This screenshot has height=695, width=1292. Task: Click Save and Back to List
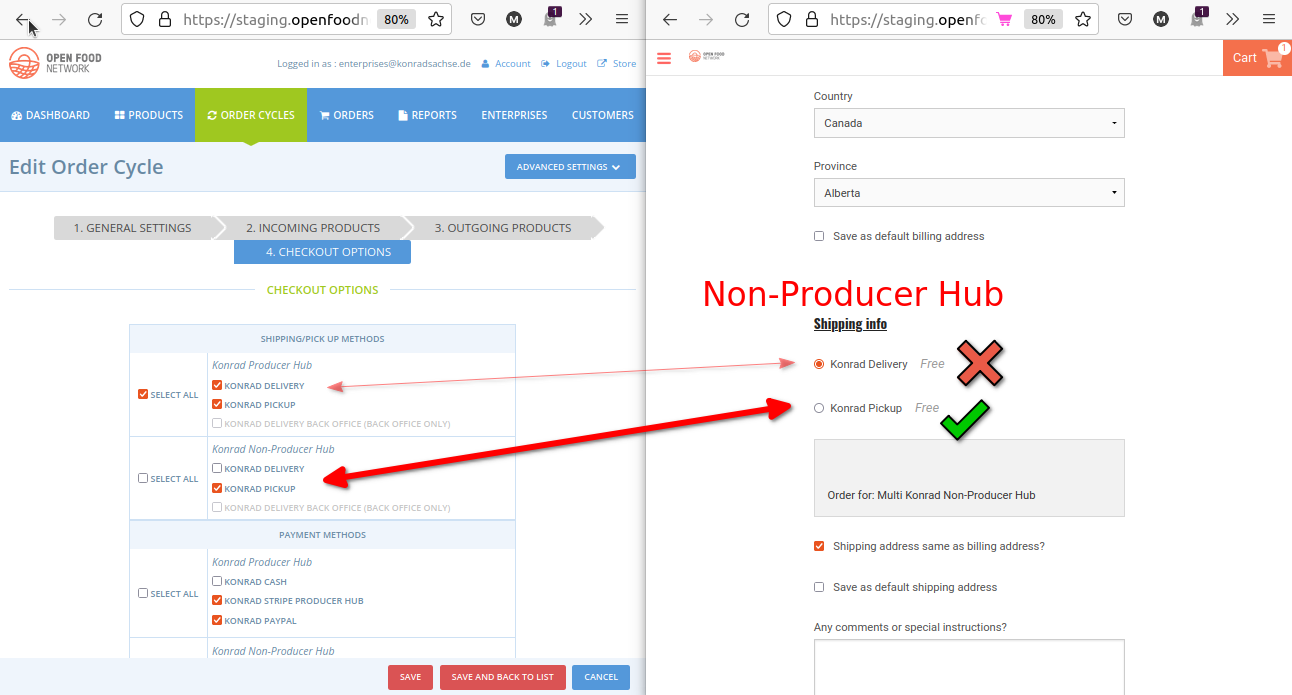(503, 677)
